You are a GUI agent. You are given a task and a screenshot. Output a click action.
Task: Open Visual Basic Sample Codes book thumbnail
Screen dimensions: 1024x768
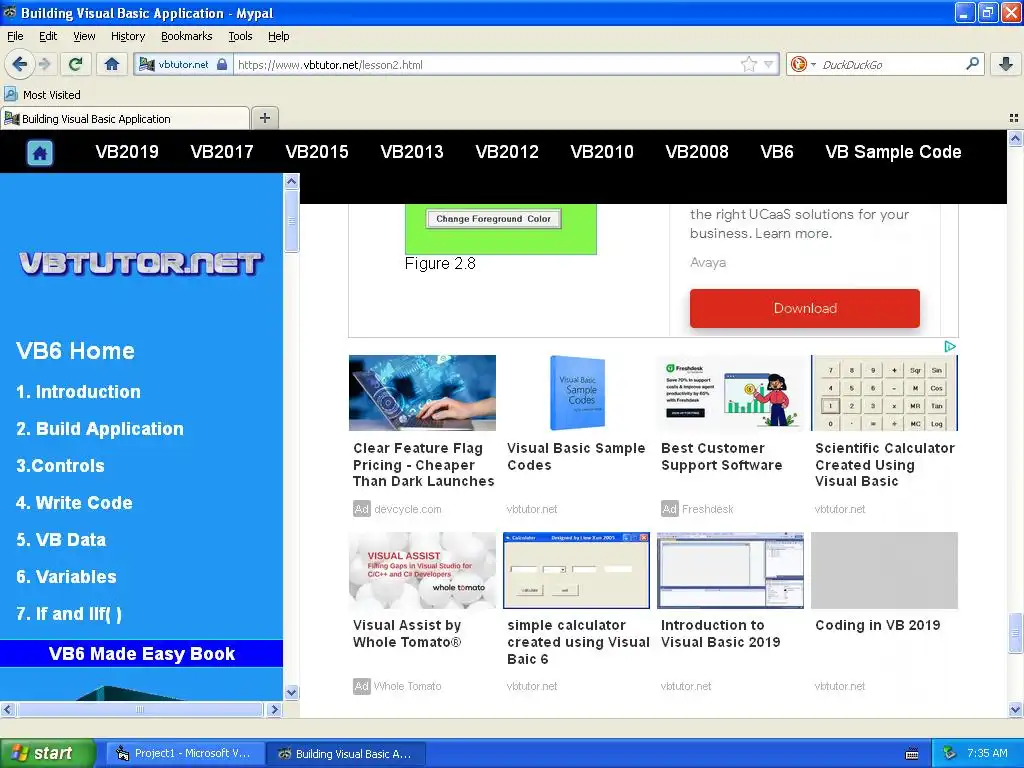click(577, 392)
